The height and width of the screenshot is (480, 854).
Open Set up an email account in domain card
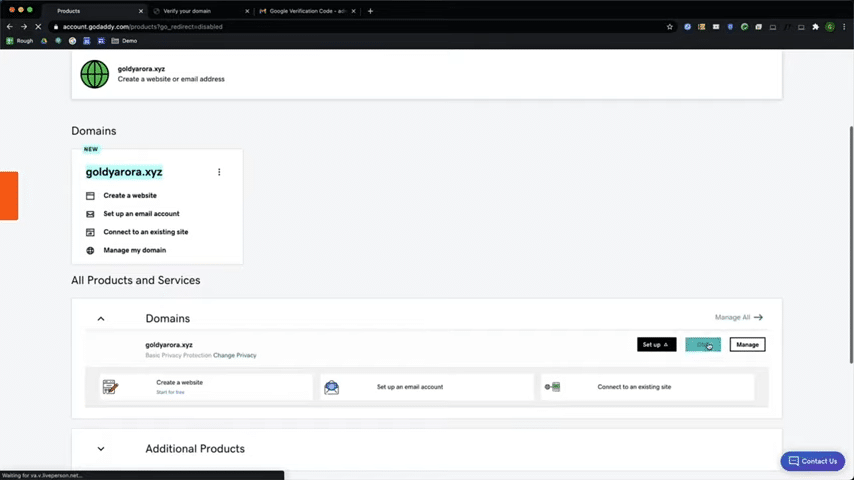pyautogui.click(x=142, y=214)
